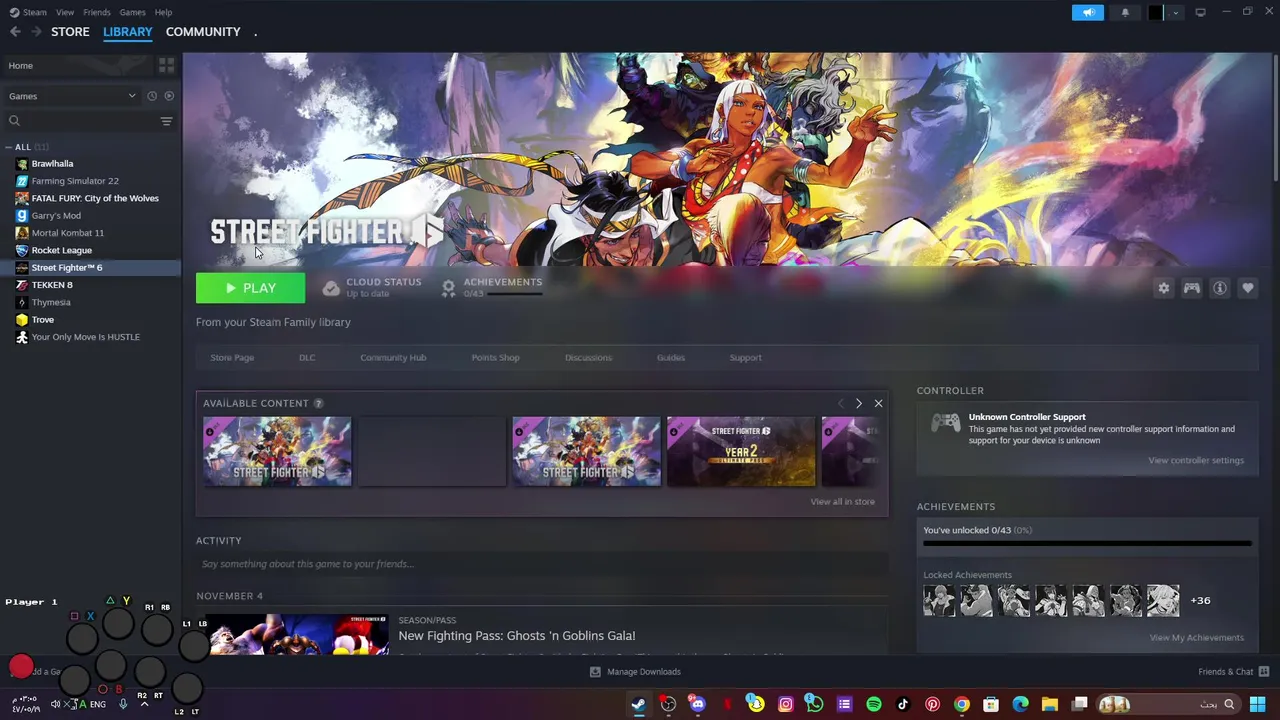Open New Fighting Pass news article

(x=516, y=636)
